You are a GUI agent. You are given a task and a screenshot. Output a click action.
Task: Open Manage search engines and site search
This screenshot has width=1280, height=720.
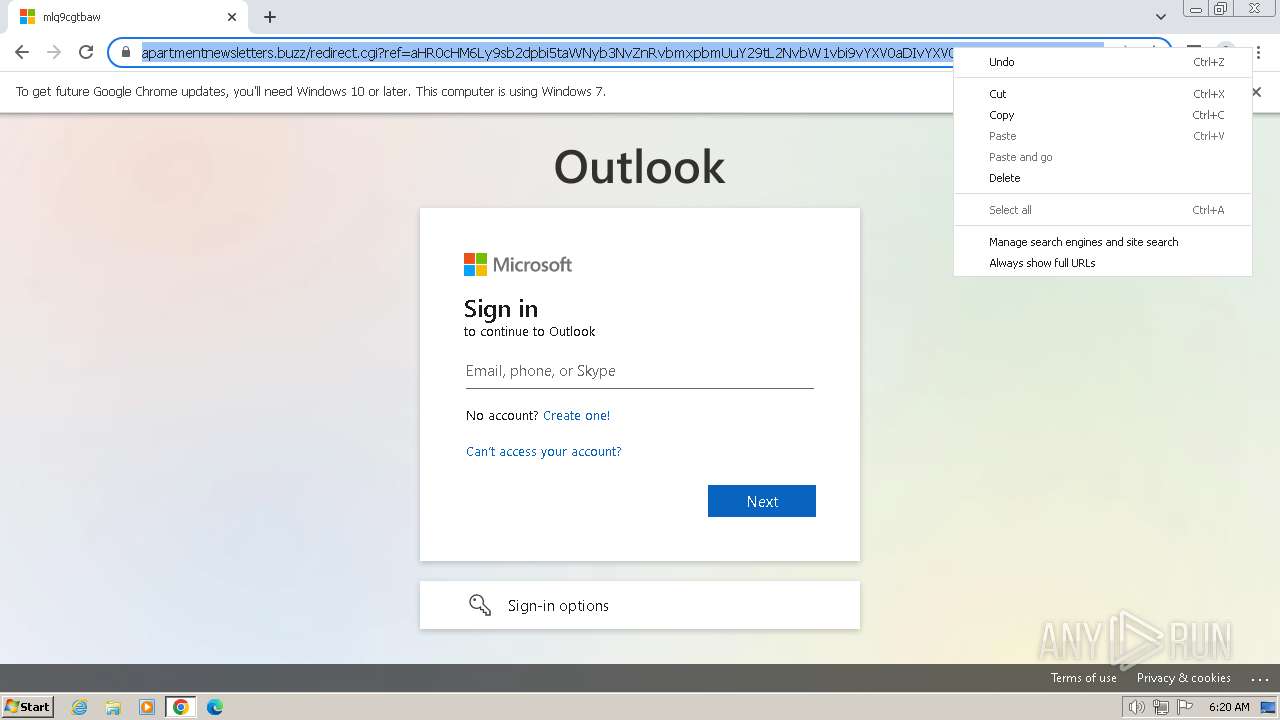pos(1102,242)
